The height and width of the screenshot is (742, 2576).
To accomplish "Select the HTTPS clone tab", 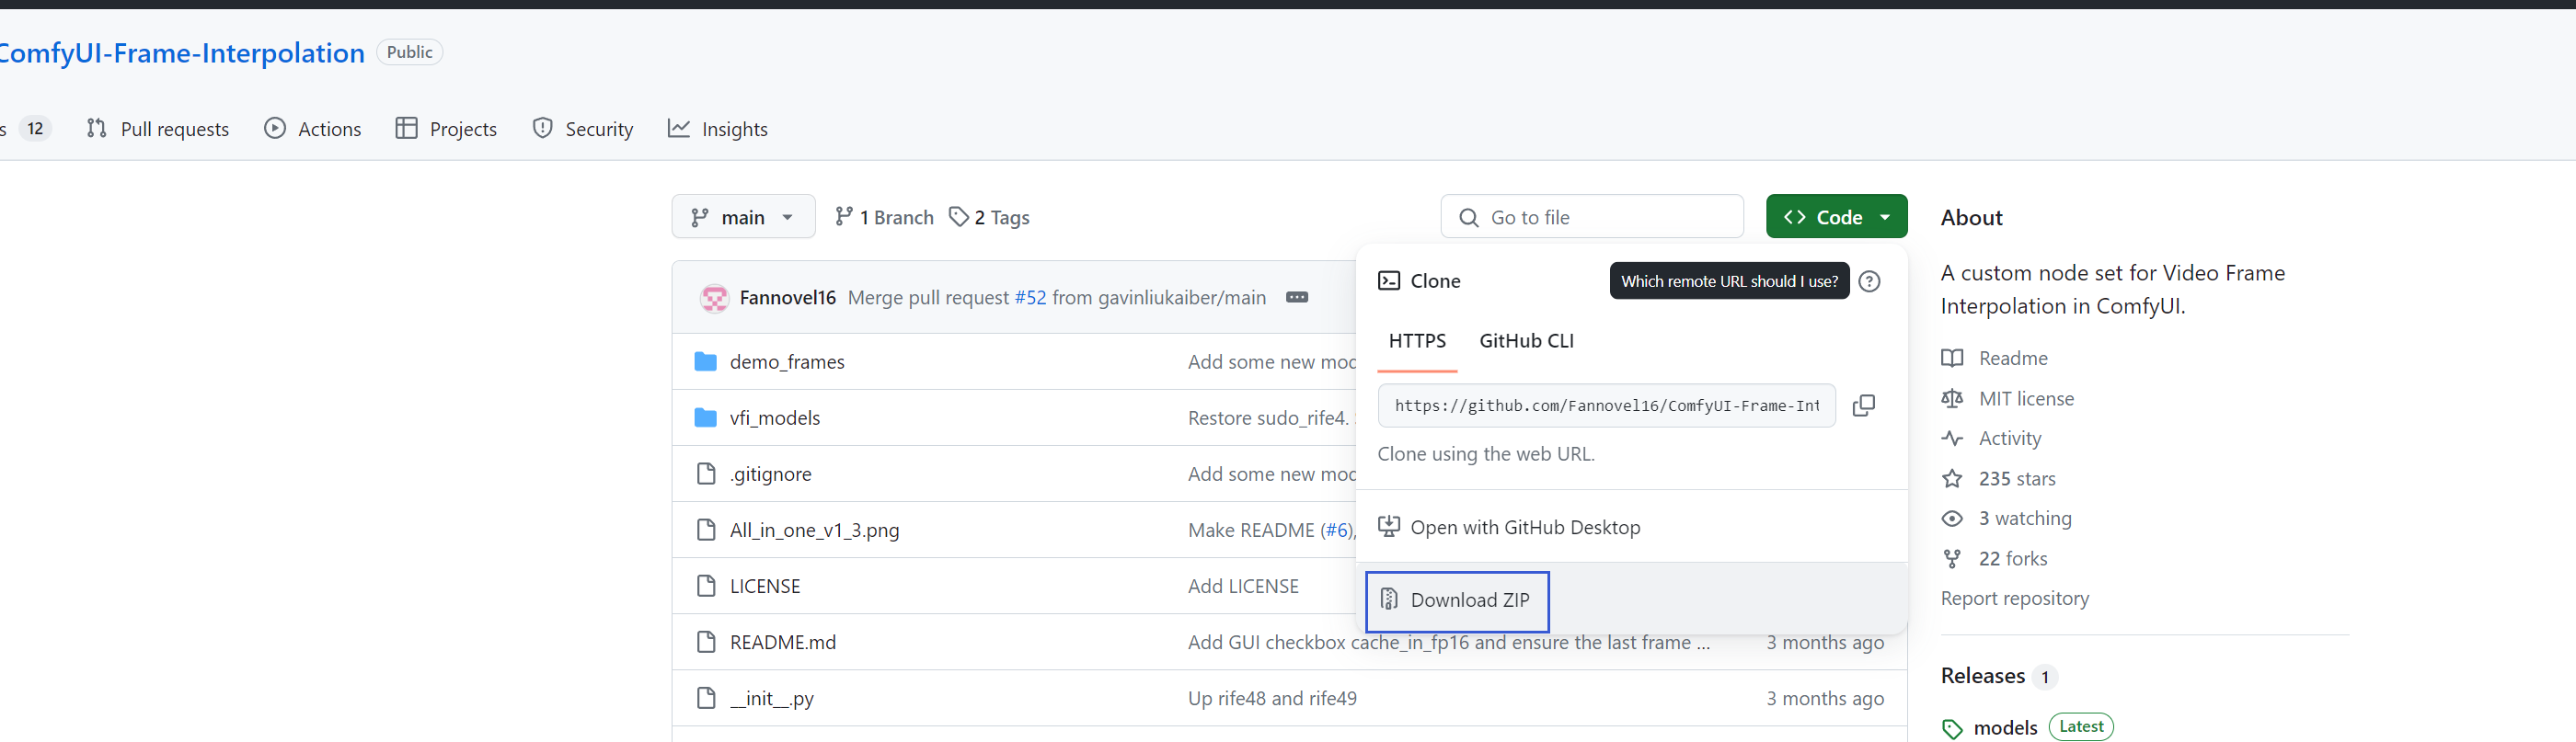I will tap(1417, 341).
